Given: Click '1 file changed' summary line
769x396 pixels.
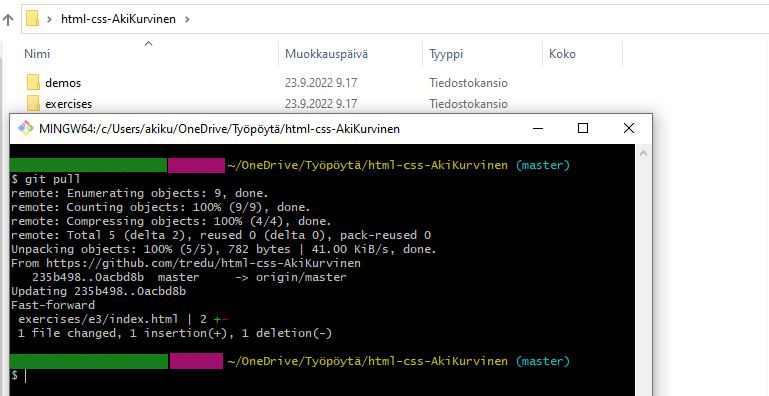Looking at the screenshot, I should [x=175, y=334].
